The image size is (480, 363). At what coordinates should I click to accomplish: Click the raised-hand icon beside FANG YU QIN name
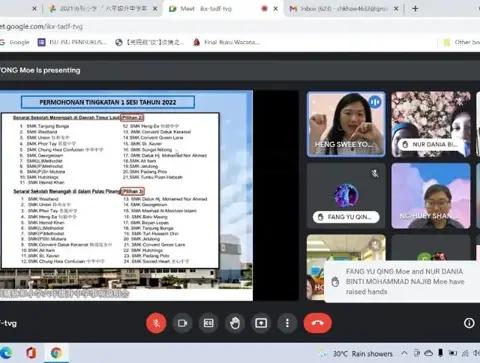click(320, 217)
